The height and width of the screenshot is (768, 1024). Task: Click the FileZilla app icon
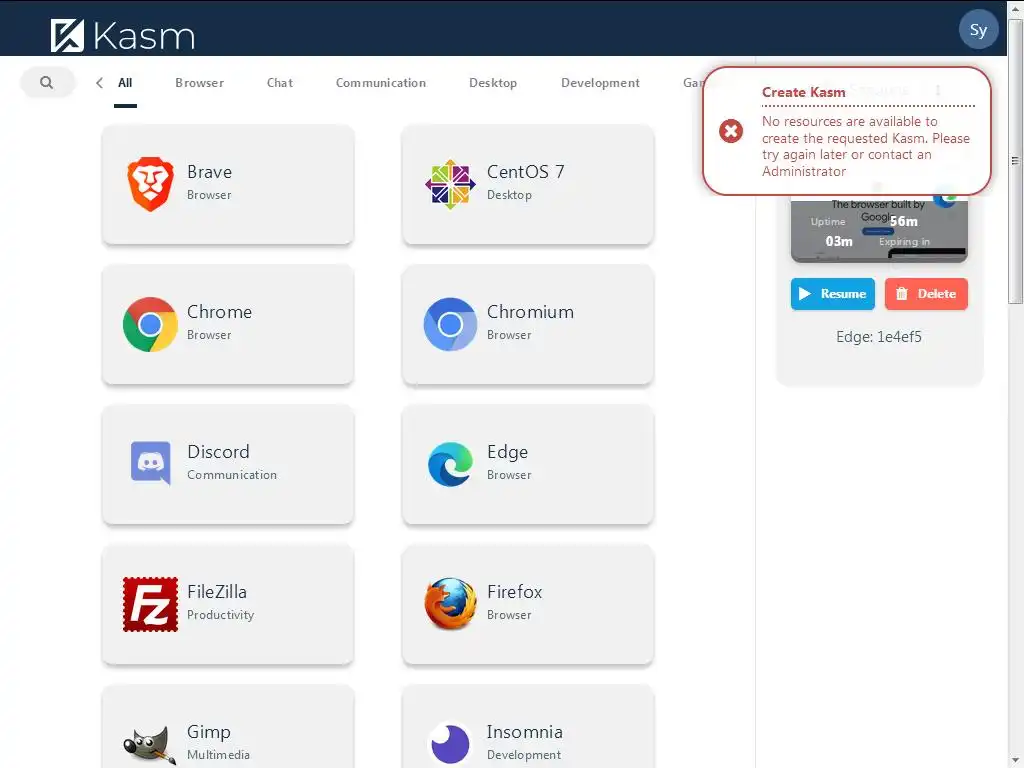(x=150, y=604)
